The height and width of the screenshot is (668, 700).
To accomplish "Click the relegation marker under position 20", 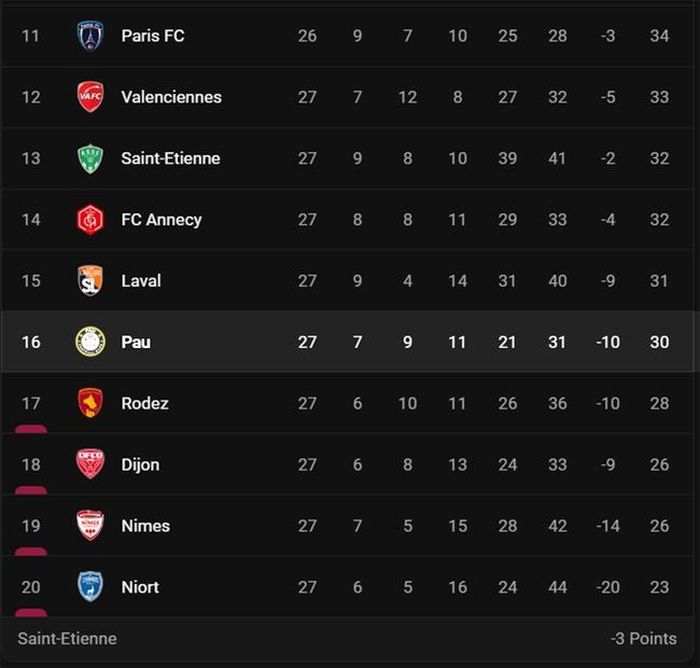I will (31, 613).
